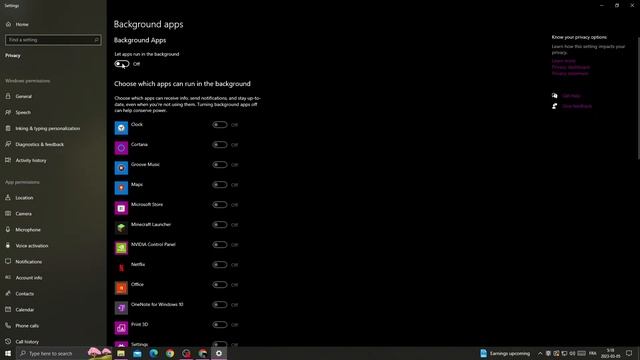Viewport: 640px width, 360px height.
Task: Click the vertical scrollbar of Settings page
Action: pyautogui.click(x=638, y=98)
